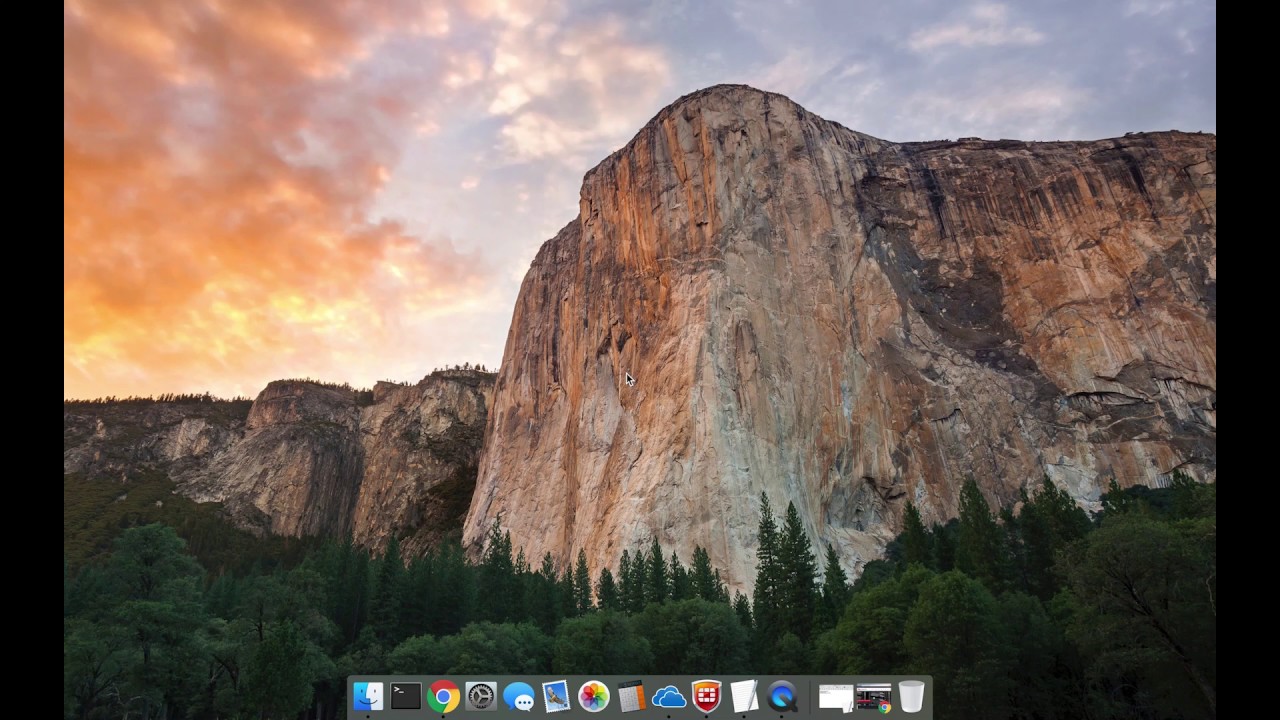1280x720 pixels.
Task: Open the Trash
Action: pos(911,696)
